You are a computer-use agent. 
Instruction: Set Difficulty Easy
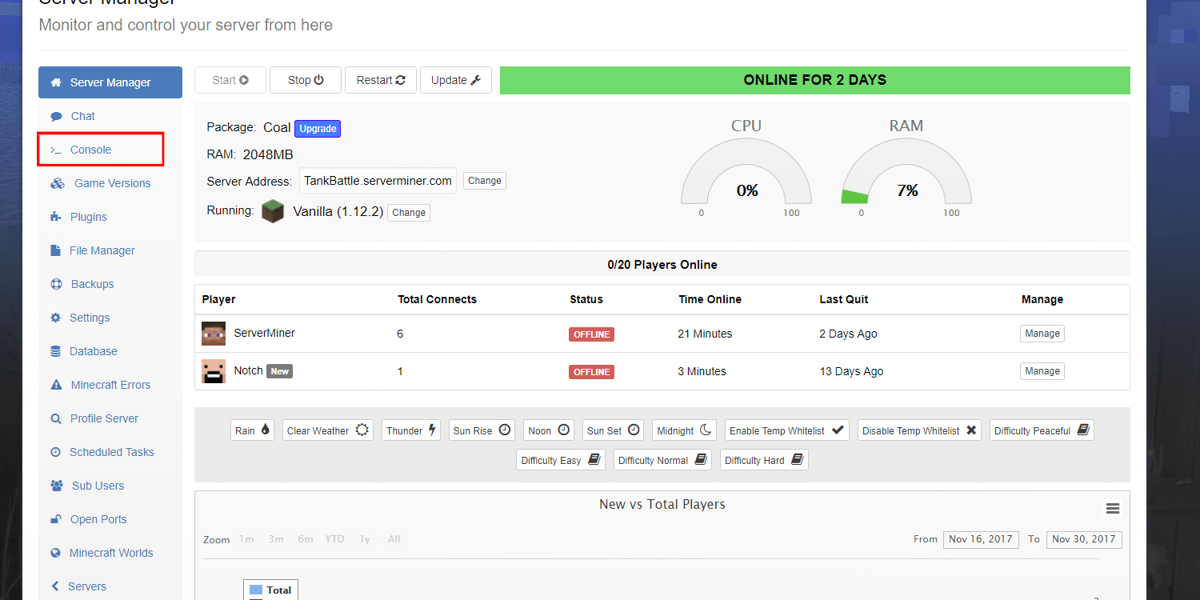click(x=561, y=461)
